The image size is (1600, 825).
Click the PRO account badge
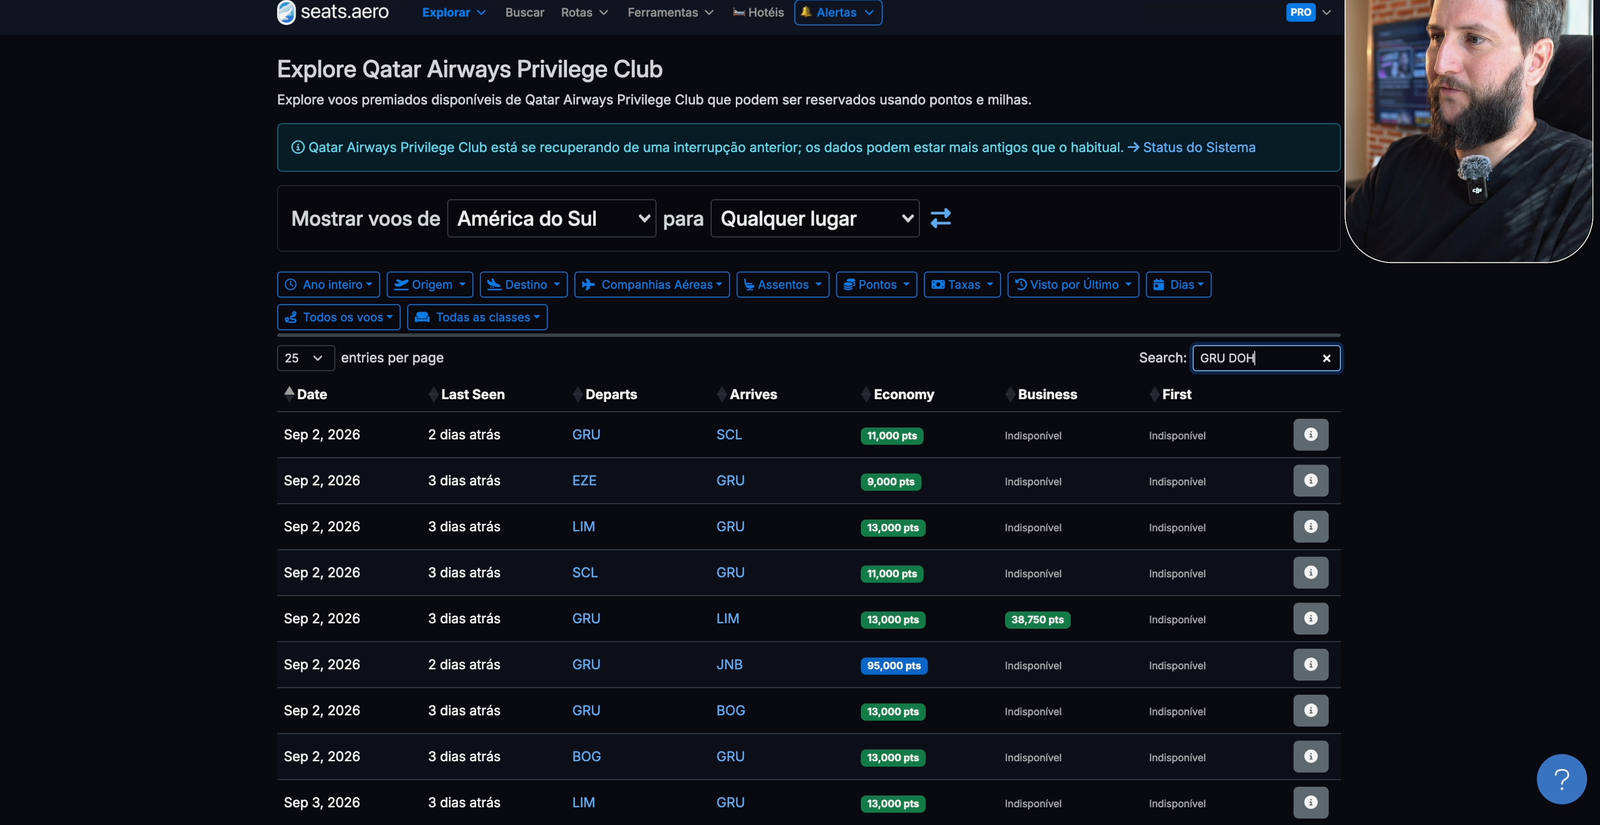1300,12
